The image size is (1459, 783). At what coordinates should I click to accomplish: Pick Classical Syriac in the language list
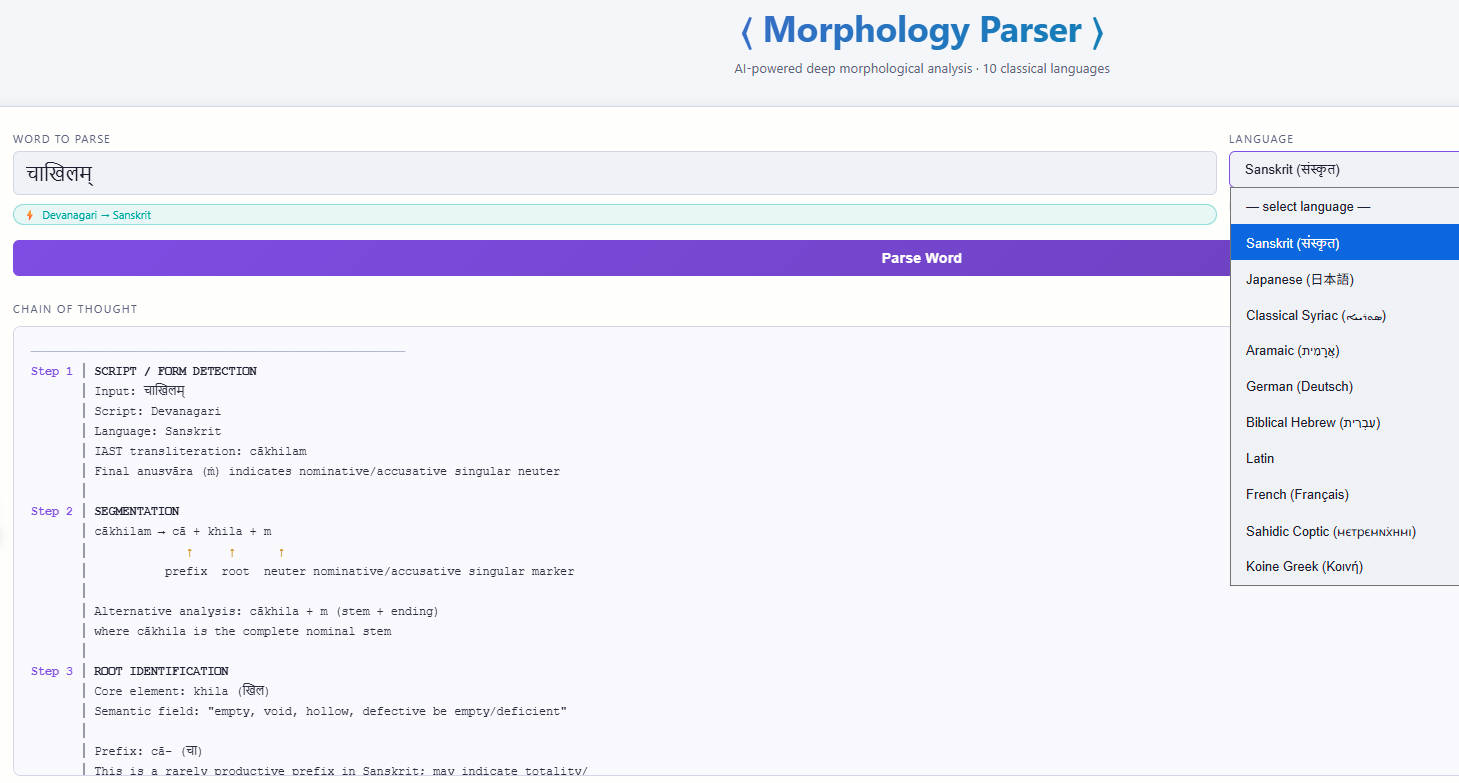pyautogui.click(x=1315, y=315)
